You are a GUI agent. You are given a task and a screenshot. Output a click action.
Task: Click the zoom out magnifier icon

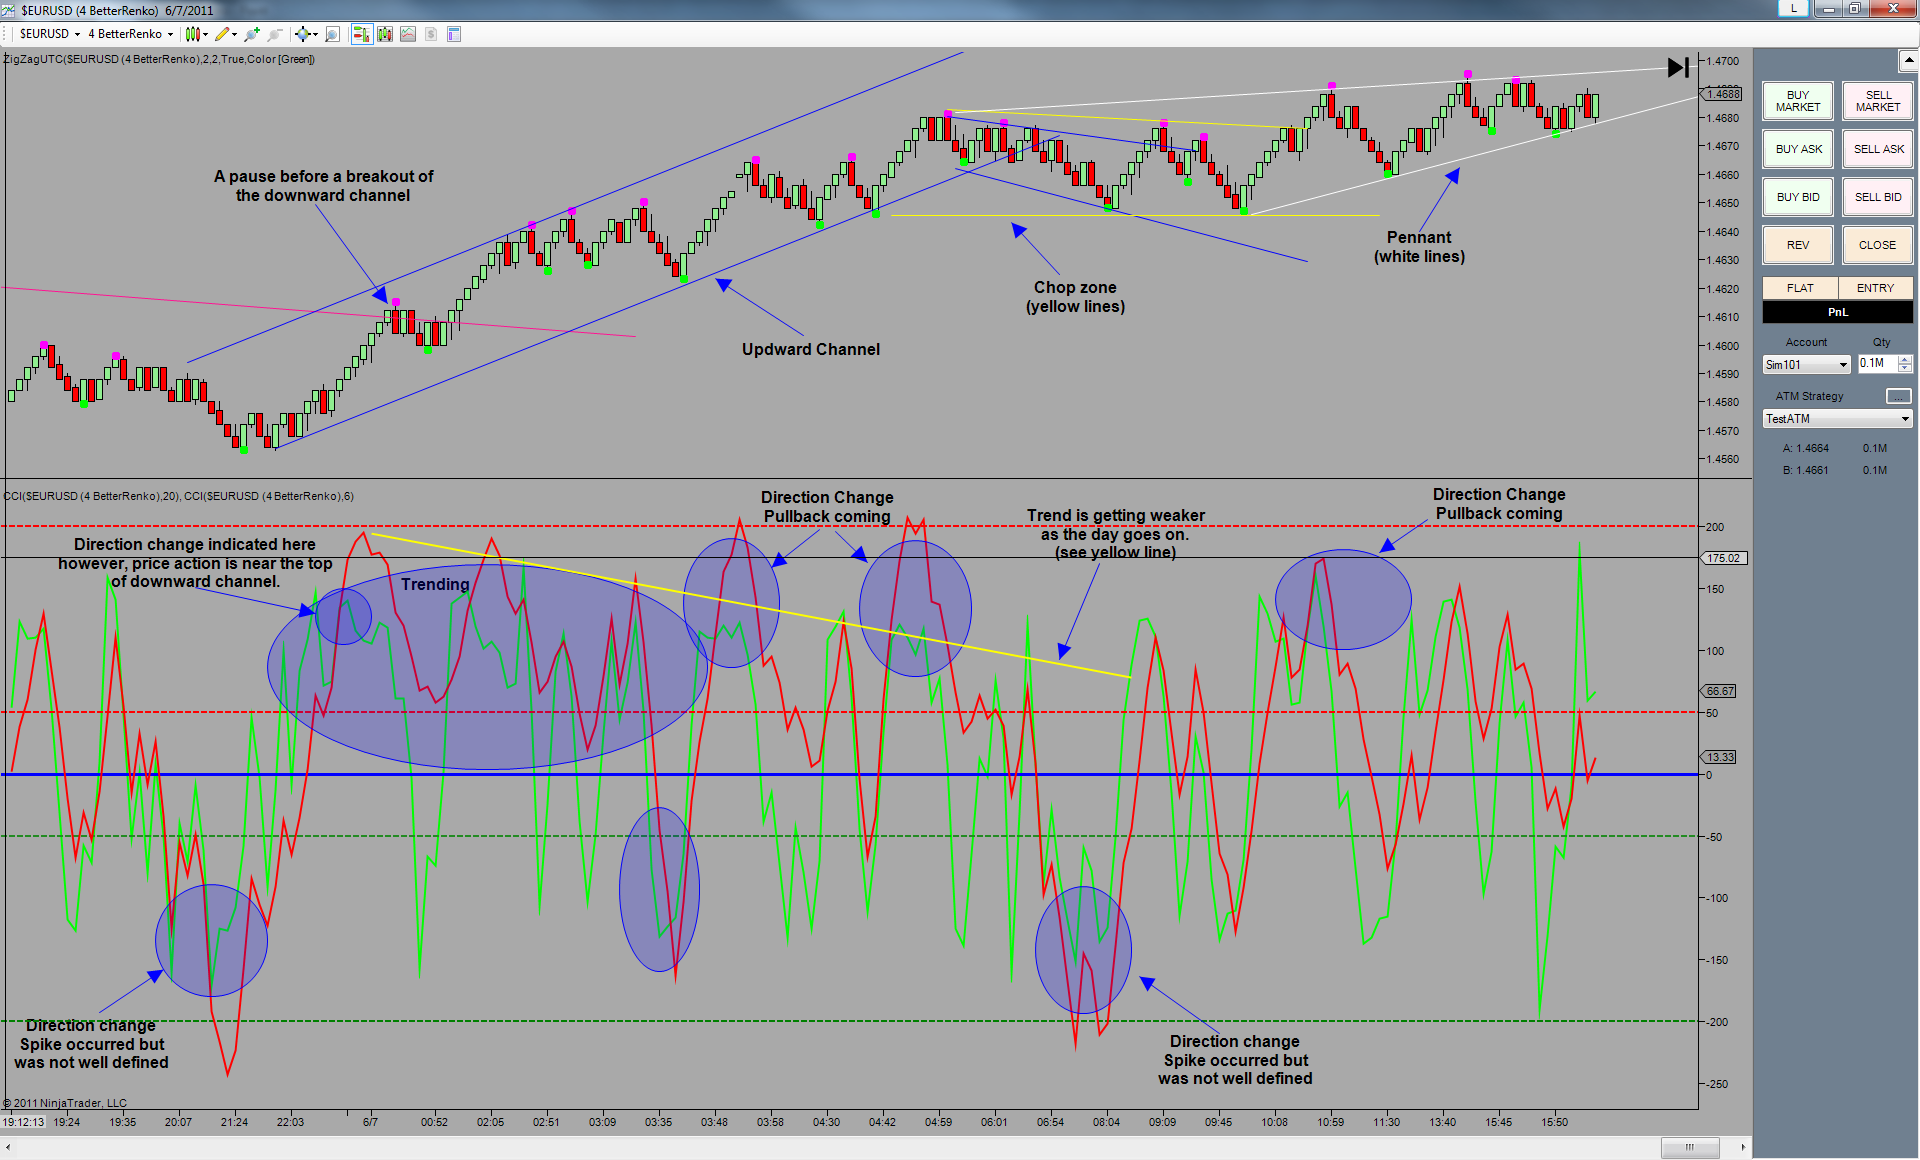[x=275, y=34]
